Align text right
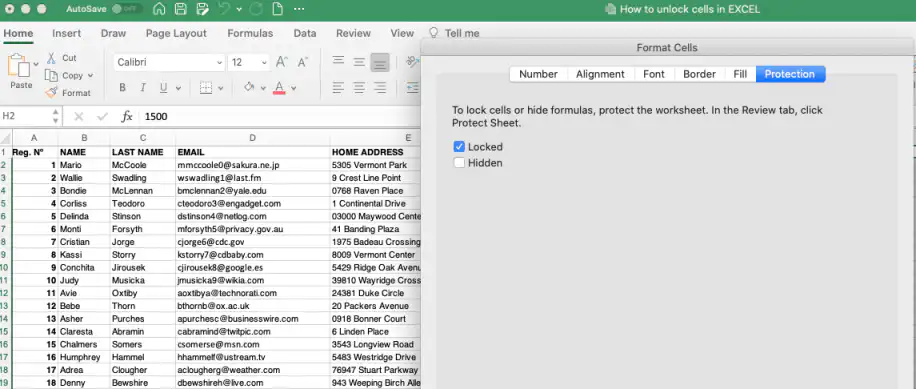 (380, 88)
